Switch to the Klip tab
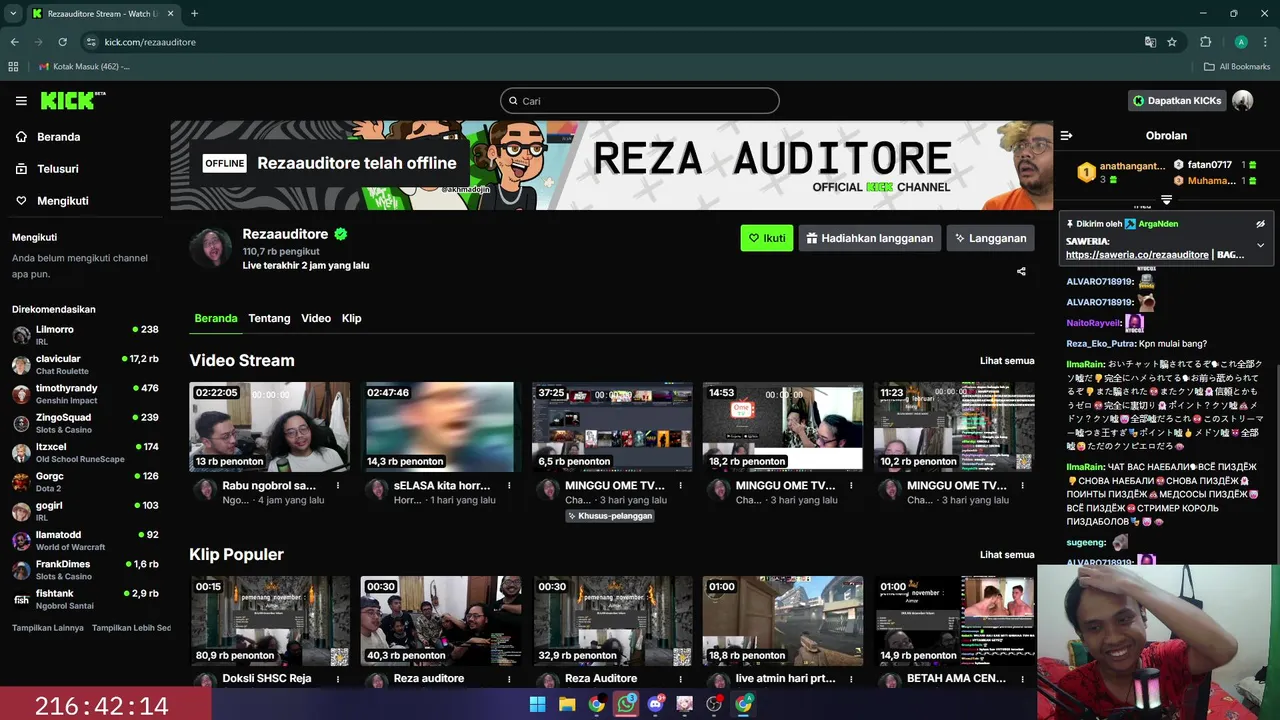 (351, 318)
